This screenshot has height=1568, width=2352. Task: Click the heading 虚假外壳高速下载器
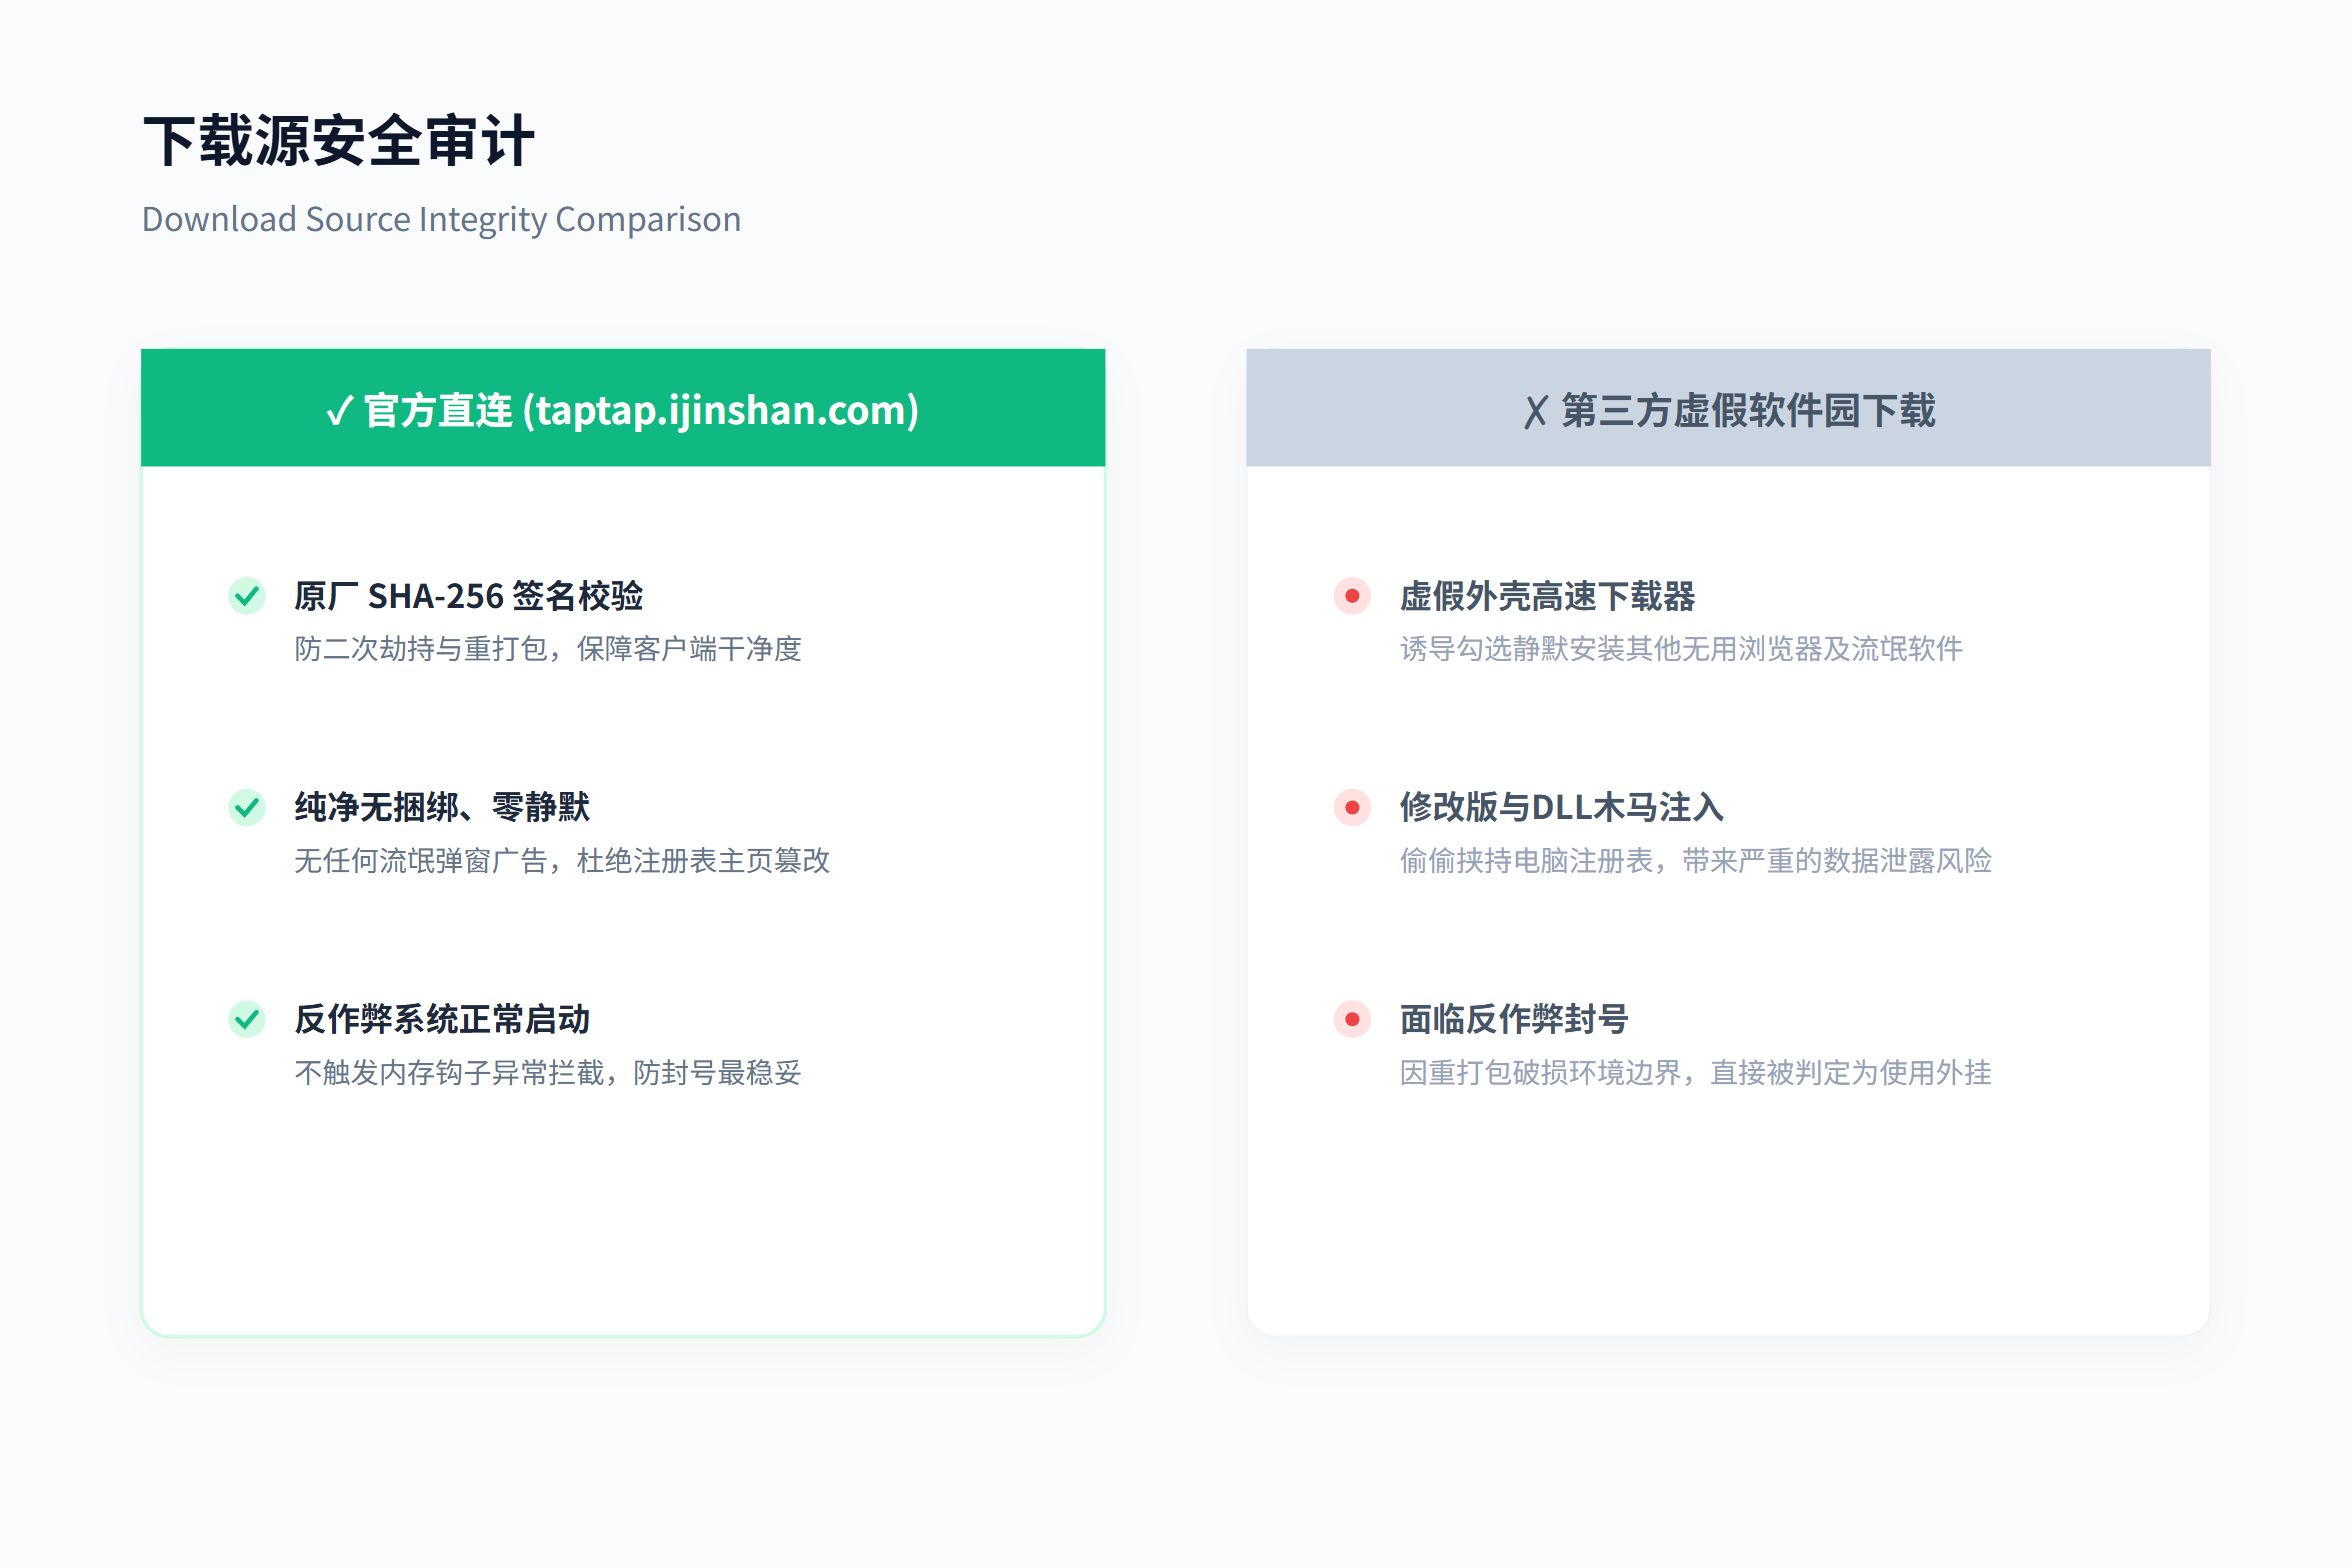(x=1548, y=596)
